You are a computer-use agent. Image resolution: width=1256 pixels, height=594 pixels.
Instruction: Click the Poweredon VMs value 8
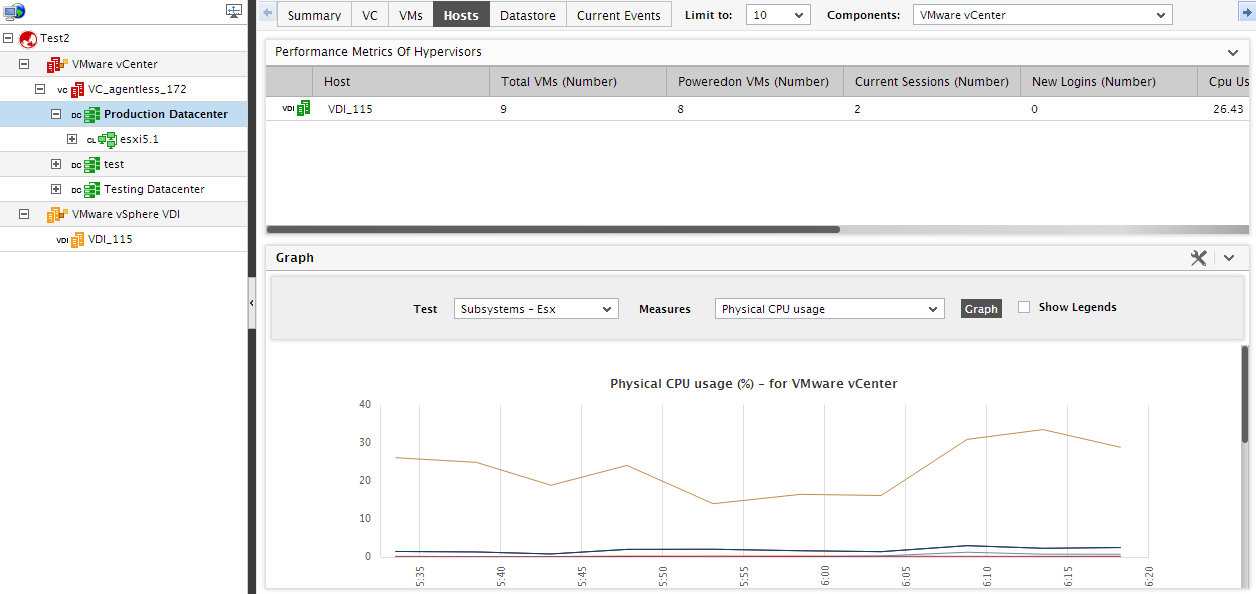pyautogui.click(x=681, y=109)
